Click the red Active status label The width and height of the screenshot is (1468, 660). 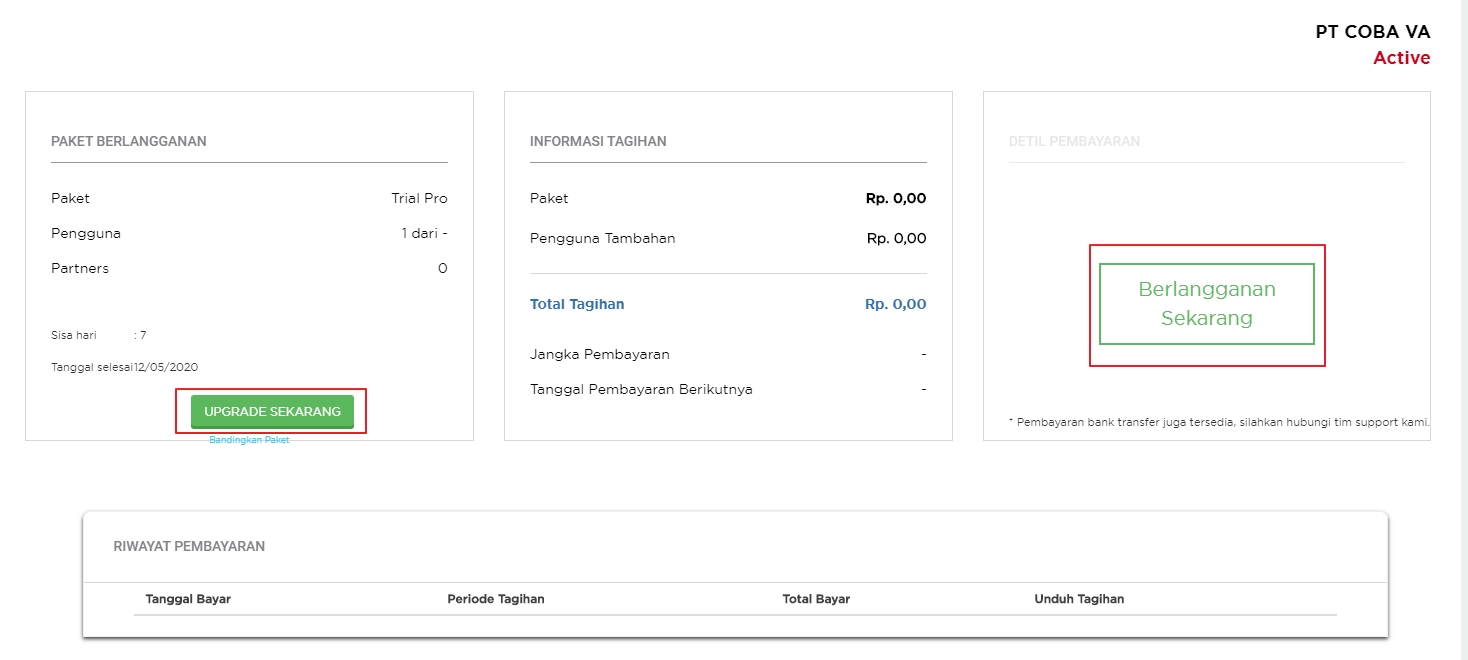(1401, 58)
